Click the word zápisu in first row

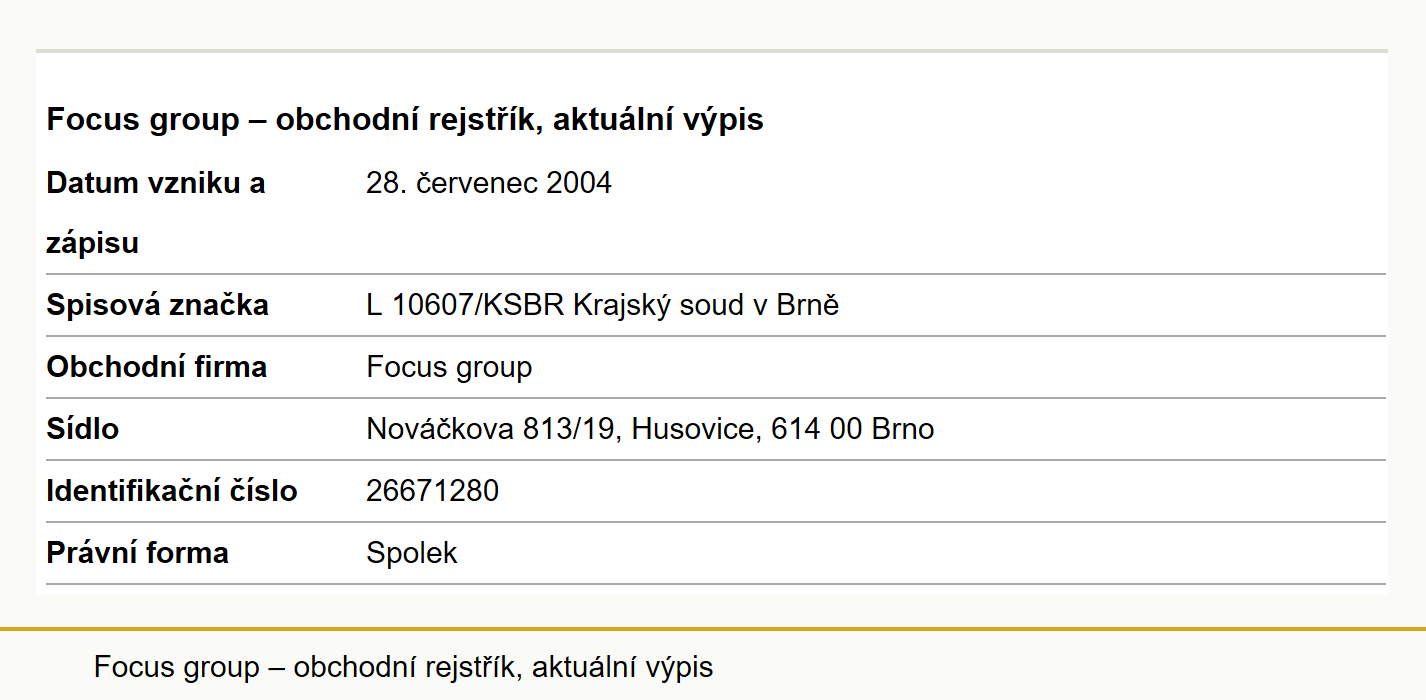coord(92,243)
